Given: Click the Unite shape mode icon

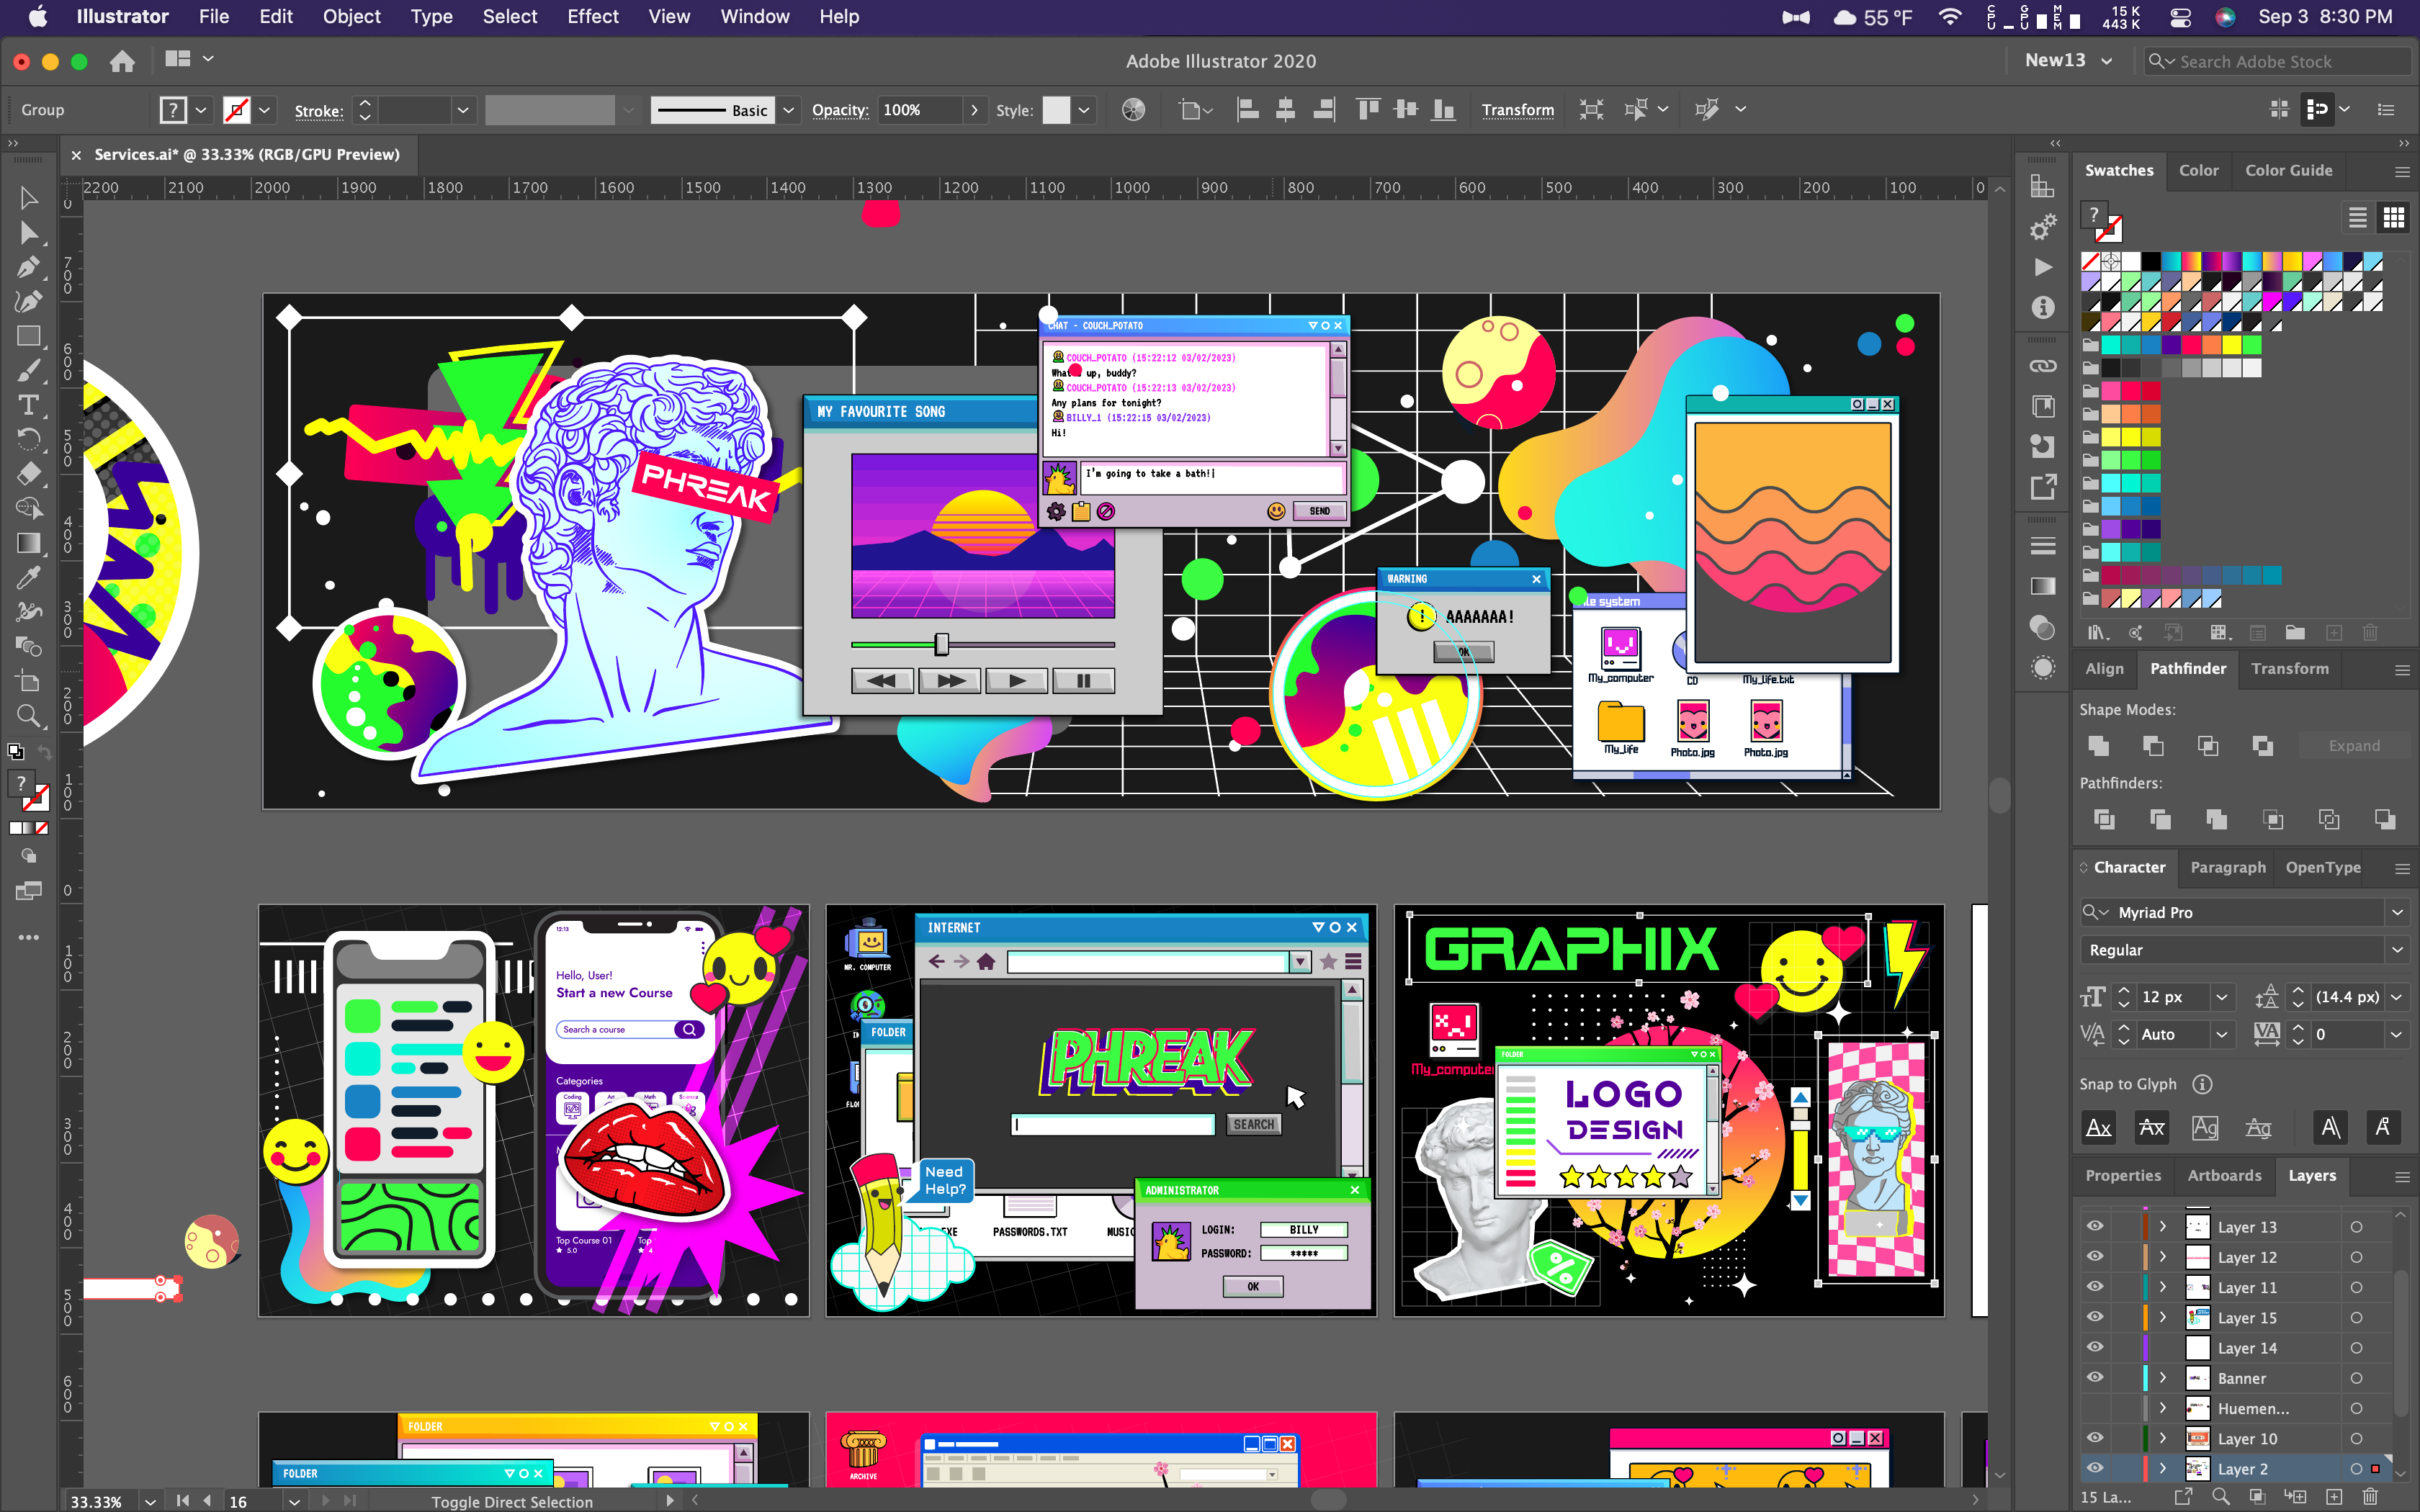Looking at the screenshot, I should click(2098, 746).
